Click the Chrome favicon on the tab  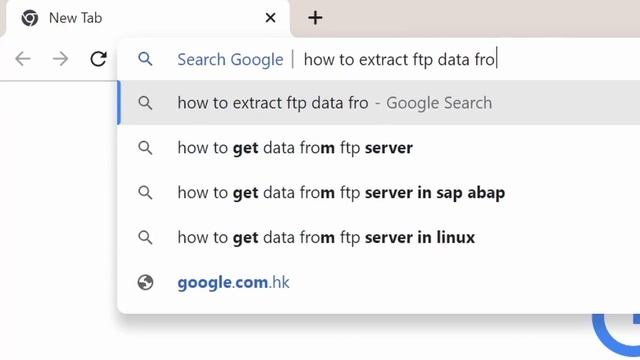click(x=30, y=18)
